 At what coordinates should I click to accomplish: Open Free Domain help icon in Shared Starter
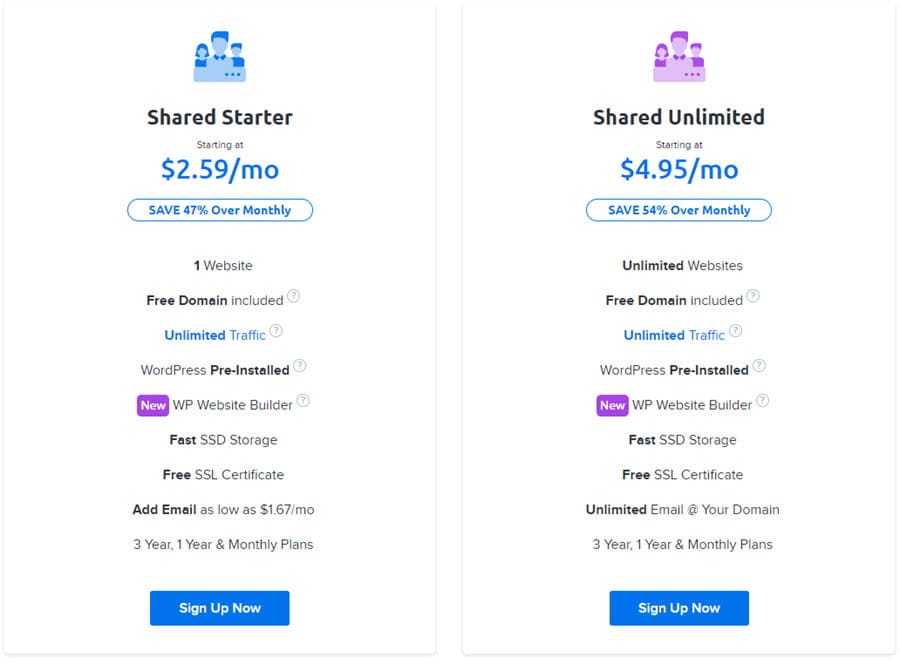click(x=294, y=297)
